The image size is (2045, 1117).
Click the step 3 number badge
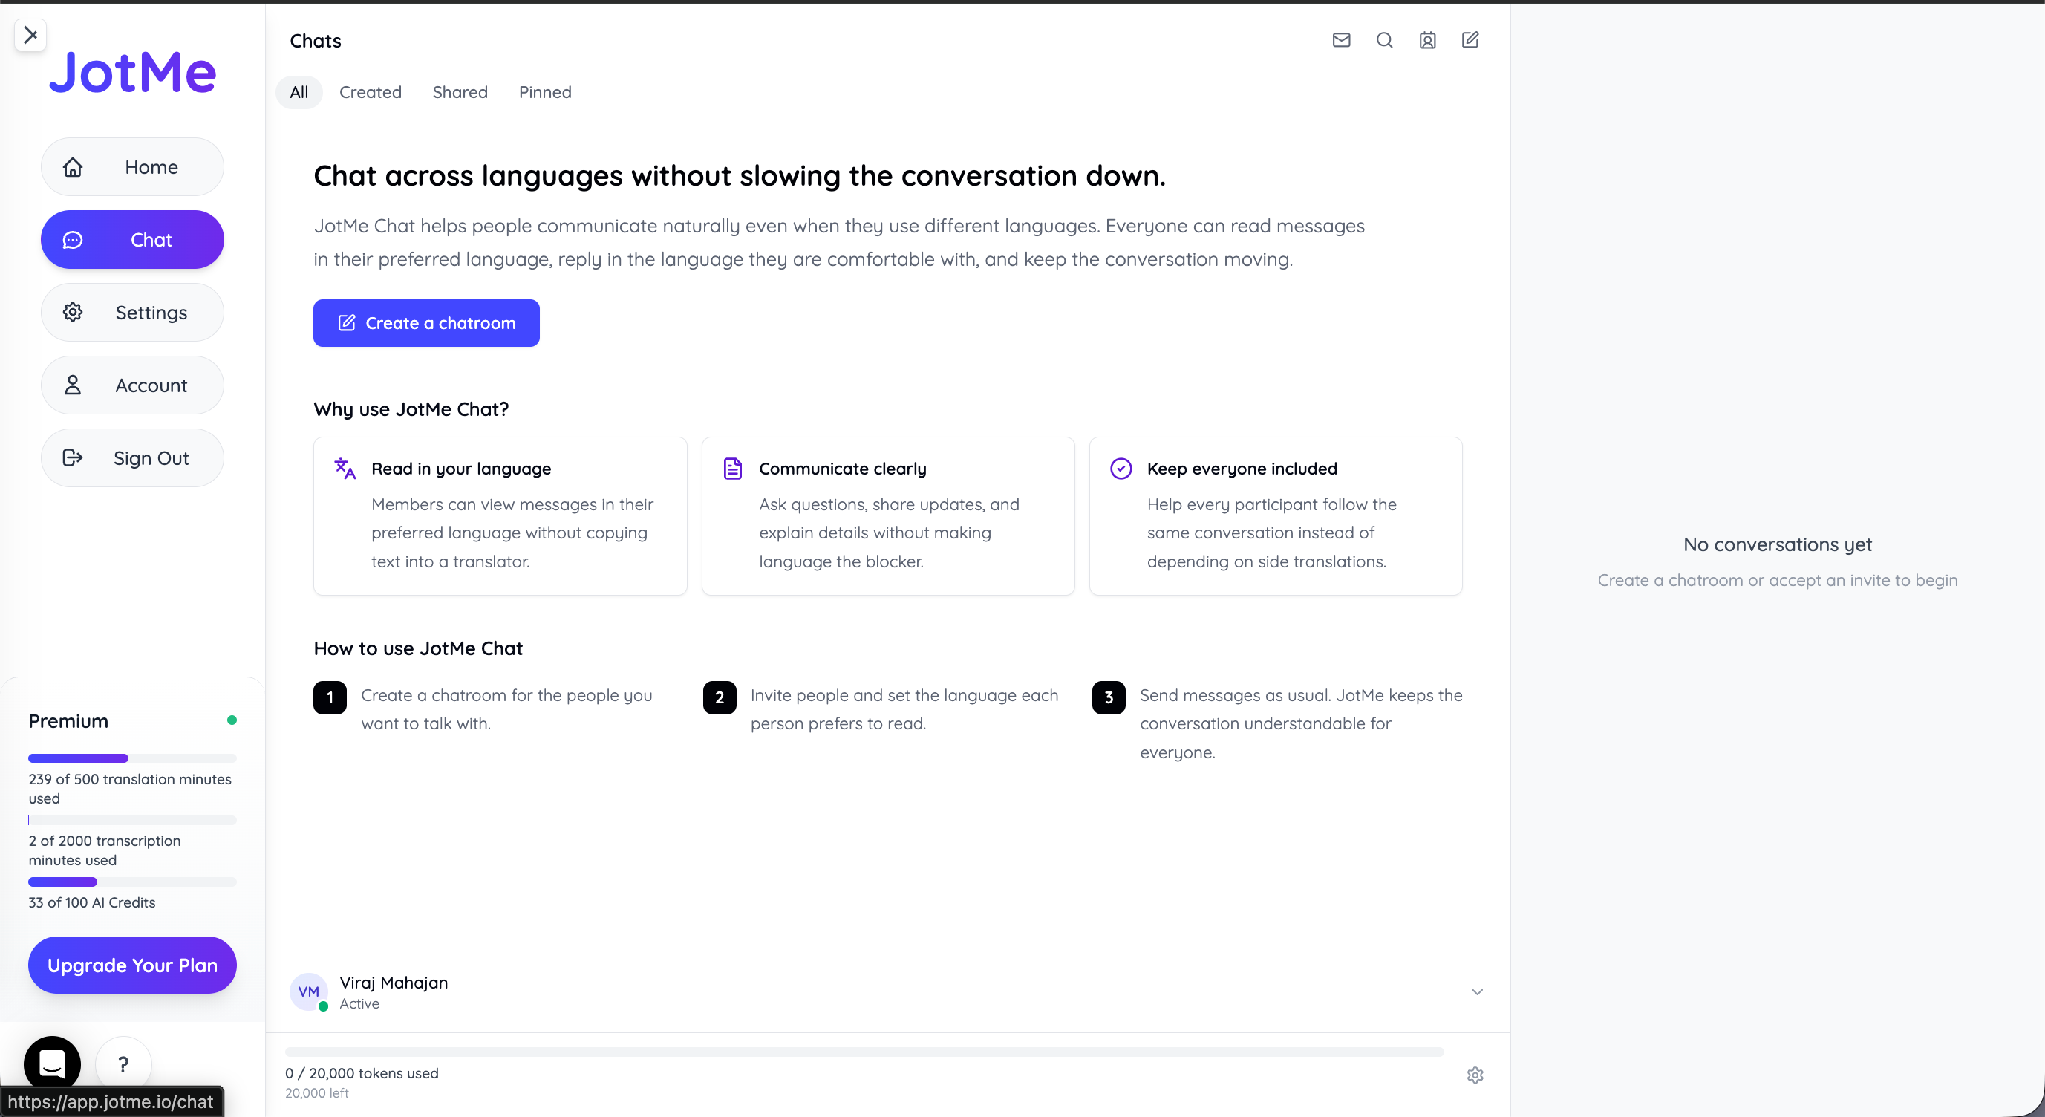(x=1108, y=697)
